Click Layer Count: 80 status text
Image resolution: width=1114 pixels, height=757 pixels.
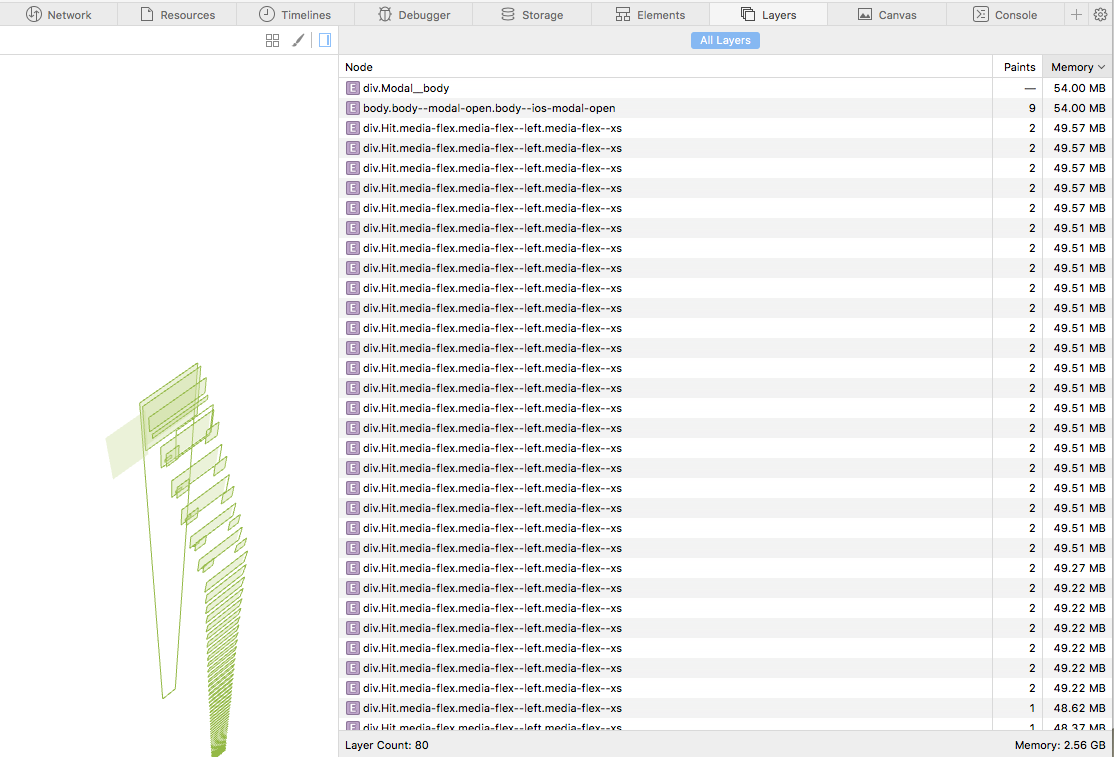pos(386,745)
